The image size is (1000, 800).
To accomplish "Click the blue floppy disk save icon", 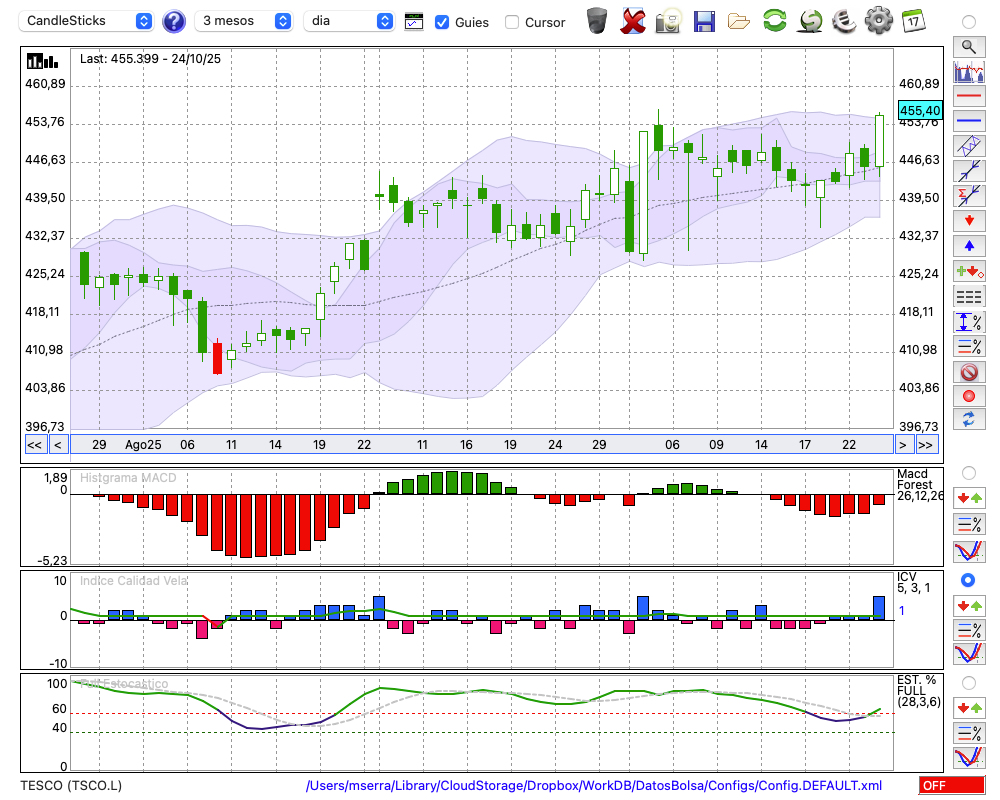I will pos(704,21).
